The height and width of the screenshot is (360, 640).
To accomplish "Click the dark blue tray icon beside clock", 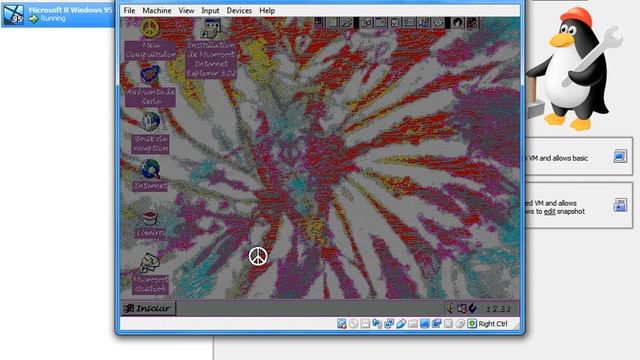I will click(472, 308).
